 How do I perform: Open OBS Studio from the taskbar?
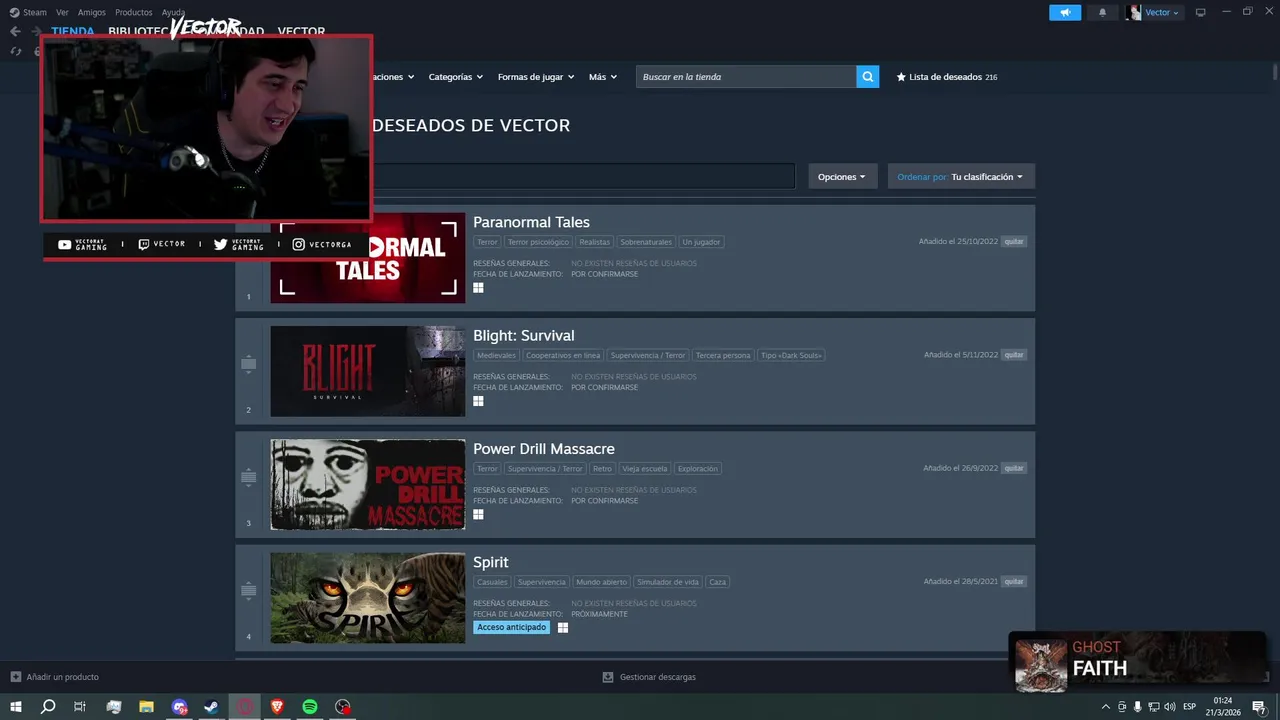point(343,707)
